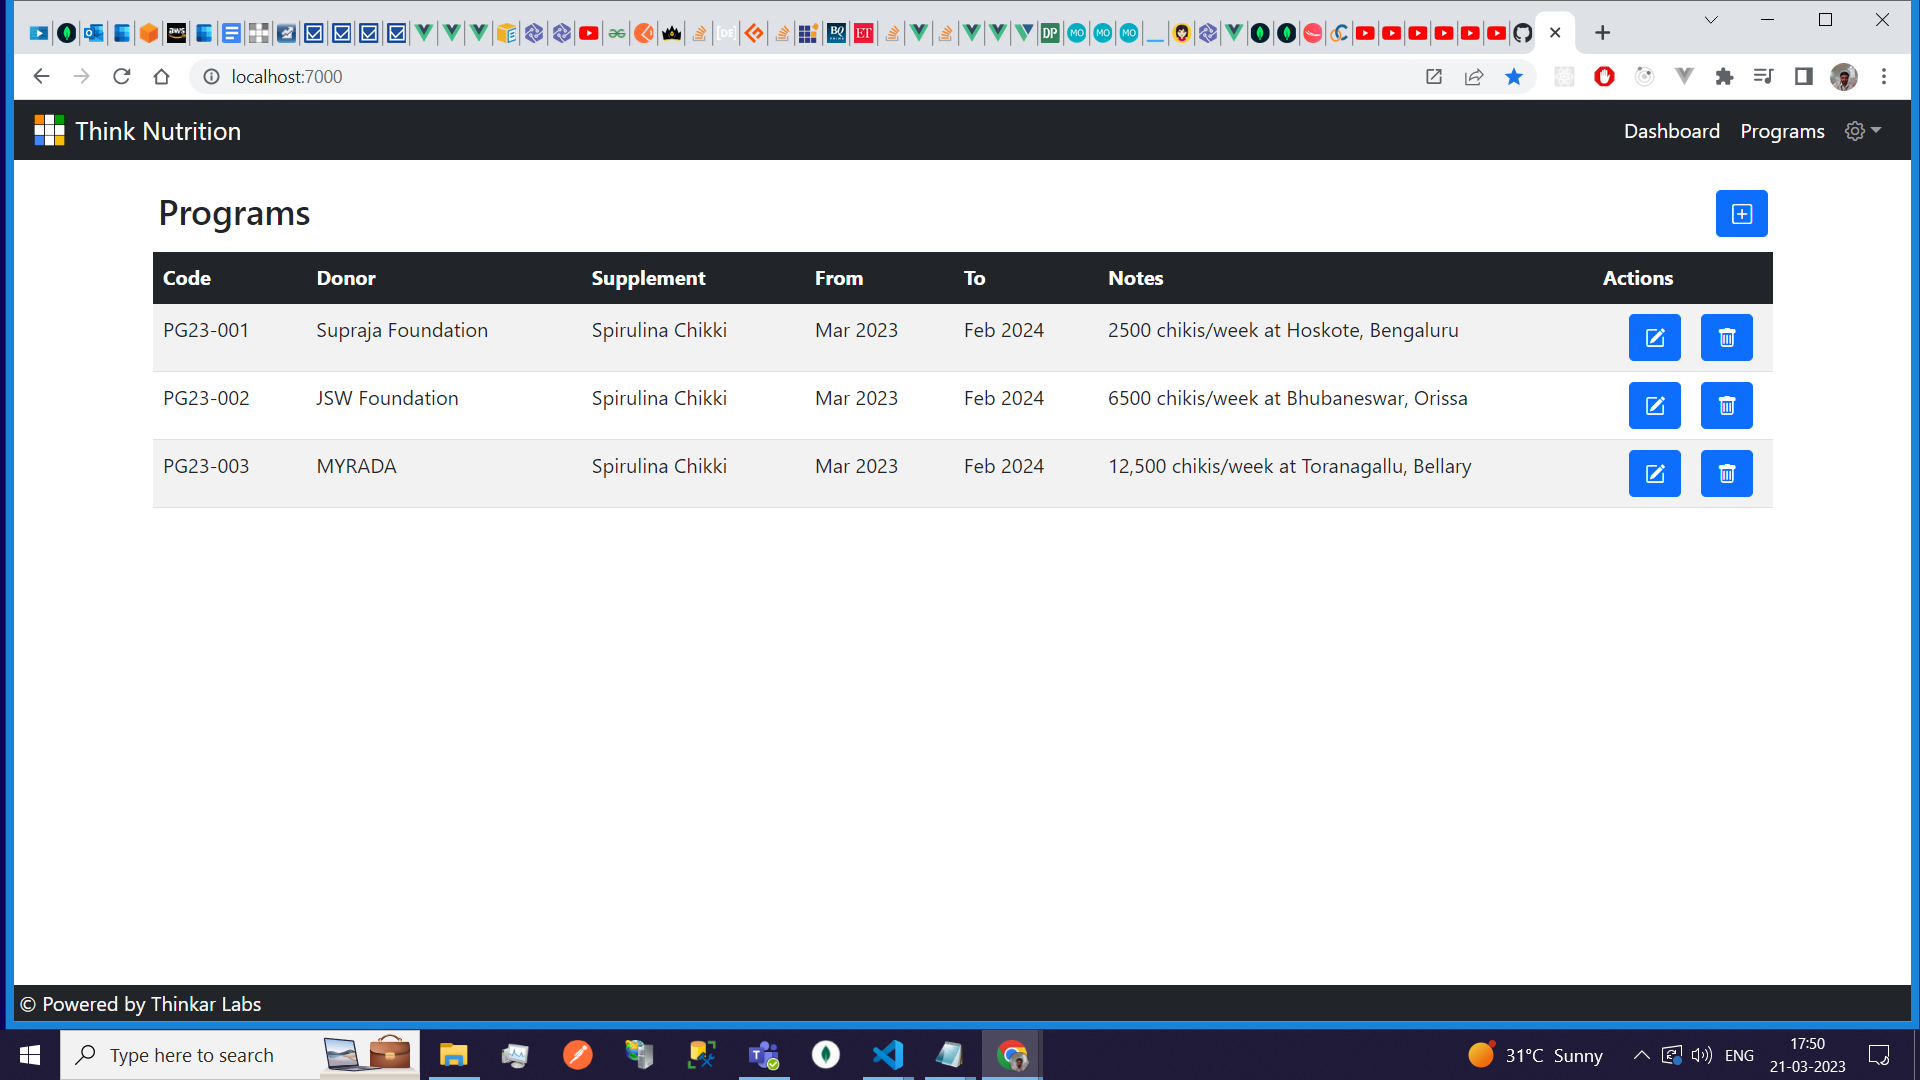Edit the JSW Foundation program
The image size is (1920, 1080).
[x=1654, y=406]
